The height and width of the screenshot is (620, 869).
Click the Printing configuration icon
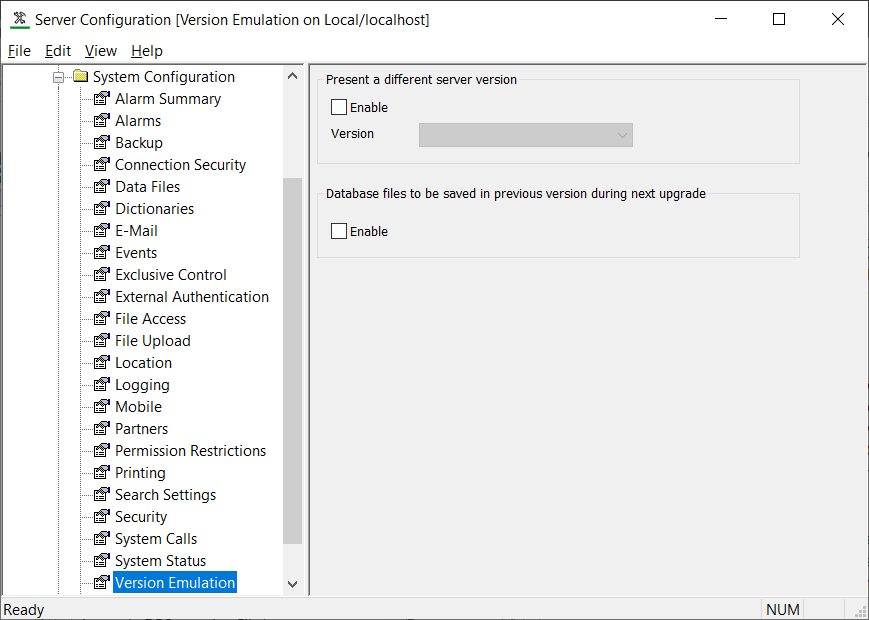point(101,473)
